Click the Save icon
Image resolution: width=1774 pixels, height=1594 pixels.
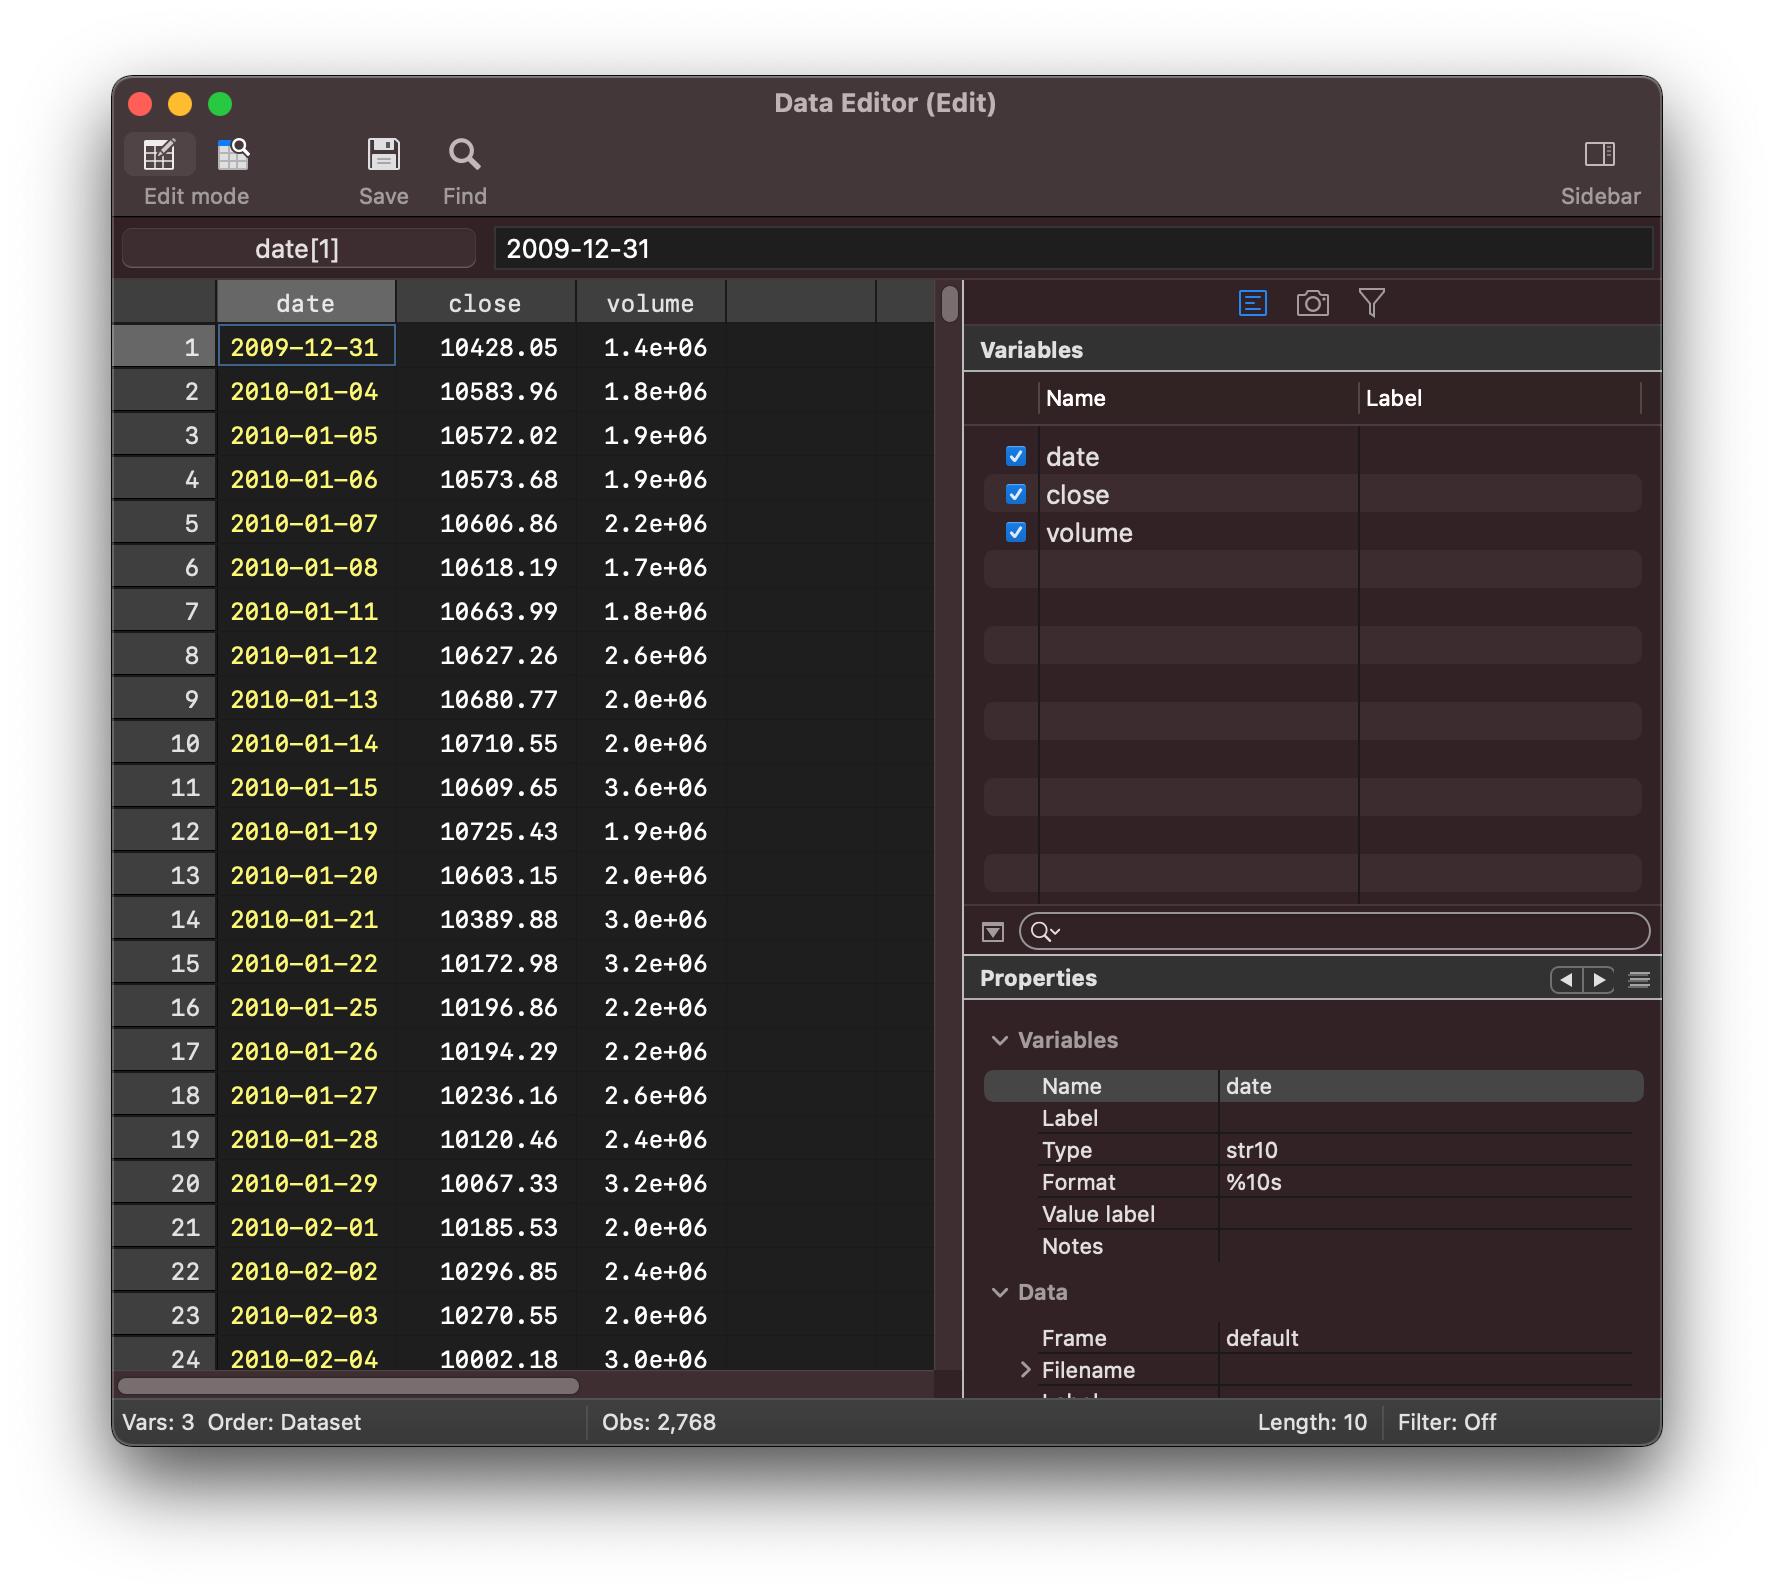(384, 154)
